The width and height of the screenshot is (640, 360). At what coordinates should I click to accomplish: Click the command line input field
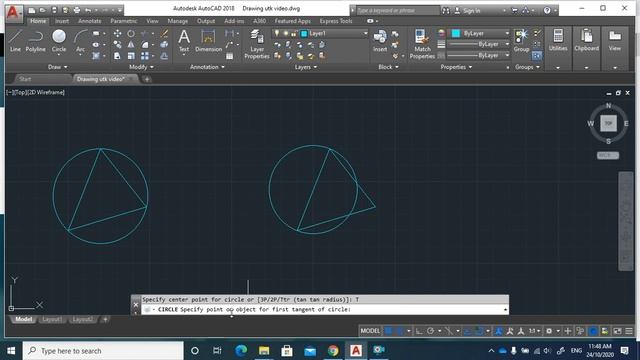[x=324, y=310]
